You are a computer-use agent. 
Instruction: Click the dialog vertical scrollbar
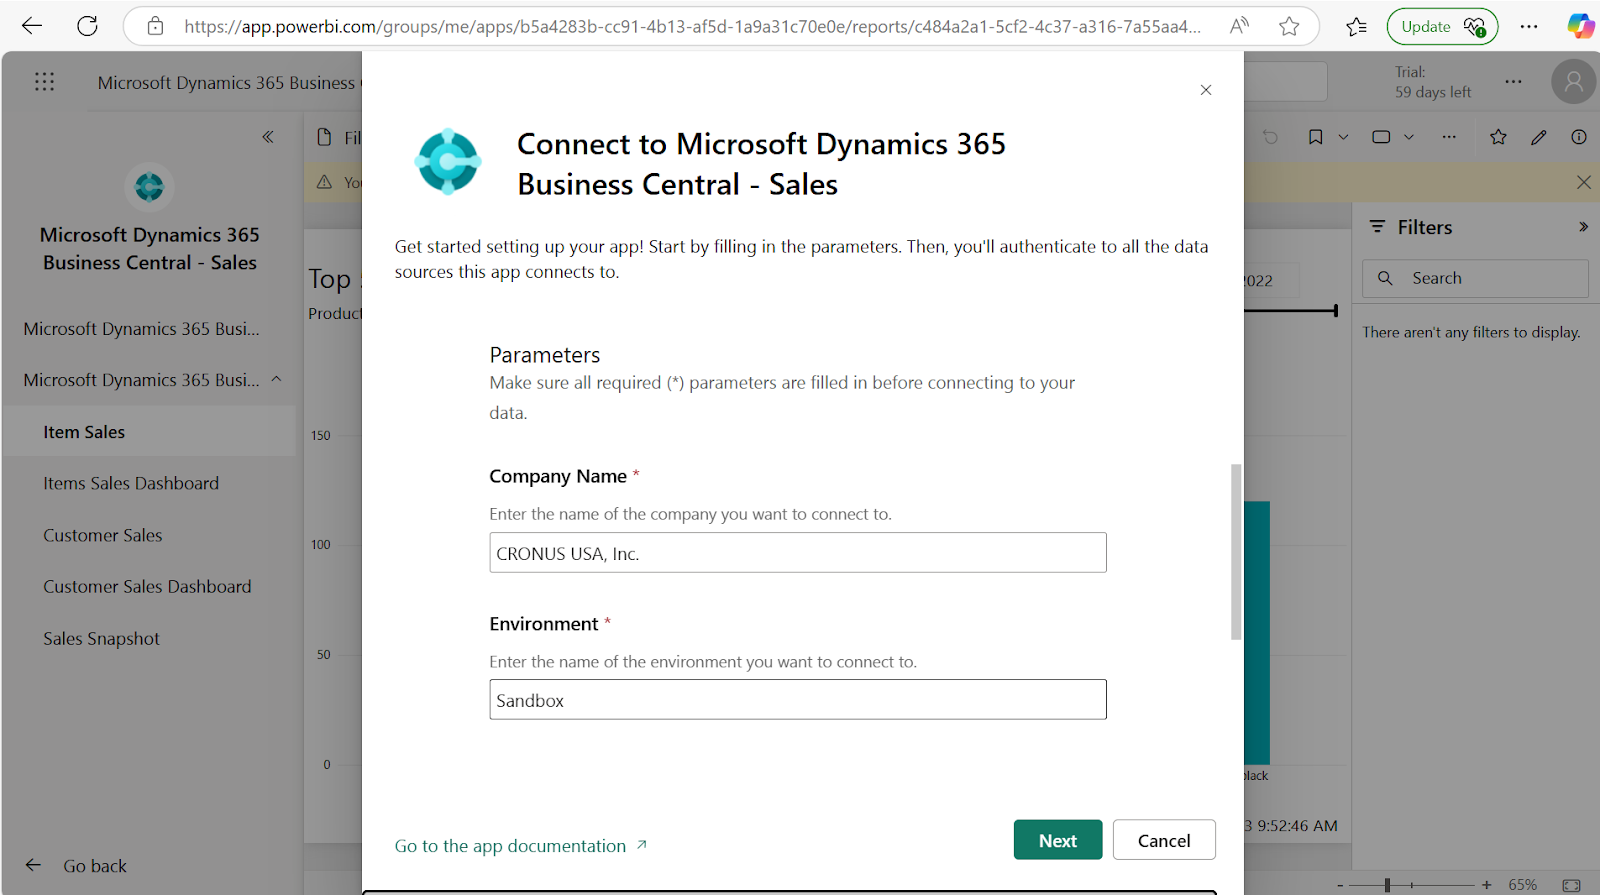coord(1236,552)
